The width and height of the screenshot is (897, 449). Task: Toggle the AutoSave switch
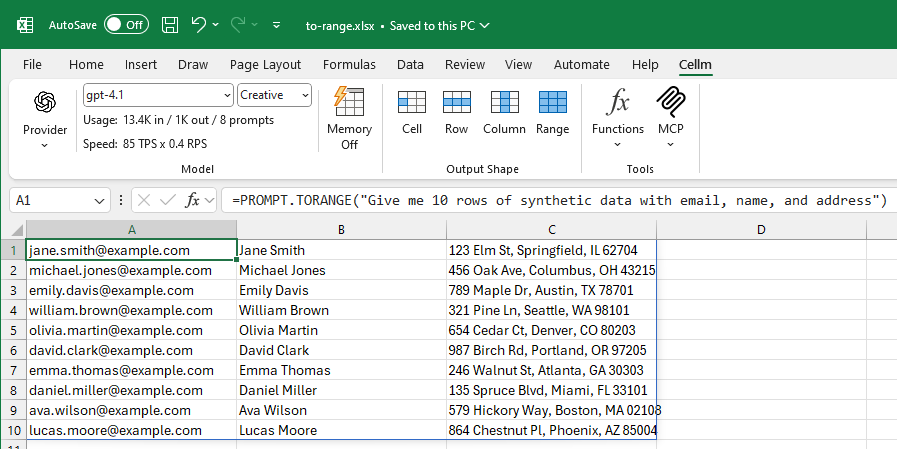126,25
